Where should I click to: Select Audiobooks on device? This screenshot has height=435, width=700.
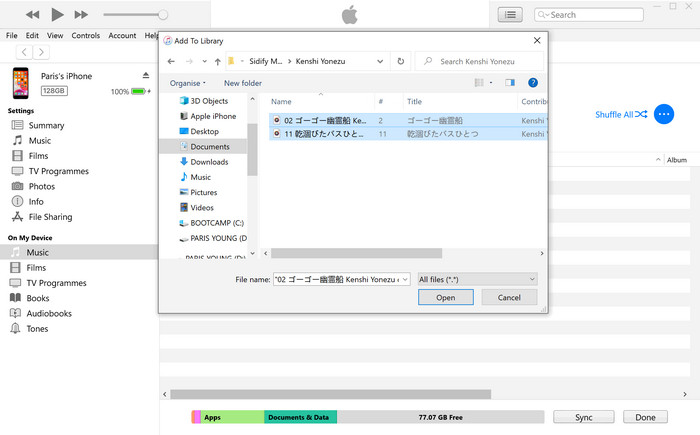coord(49,313)
